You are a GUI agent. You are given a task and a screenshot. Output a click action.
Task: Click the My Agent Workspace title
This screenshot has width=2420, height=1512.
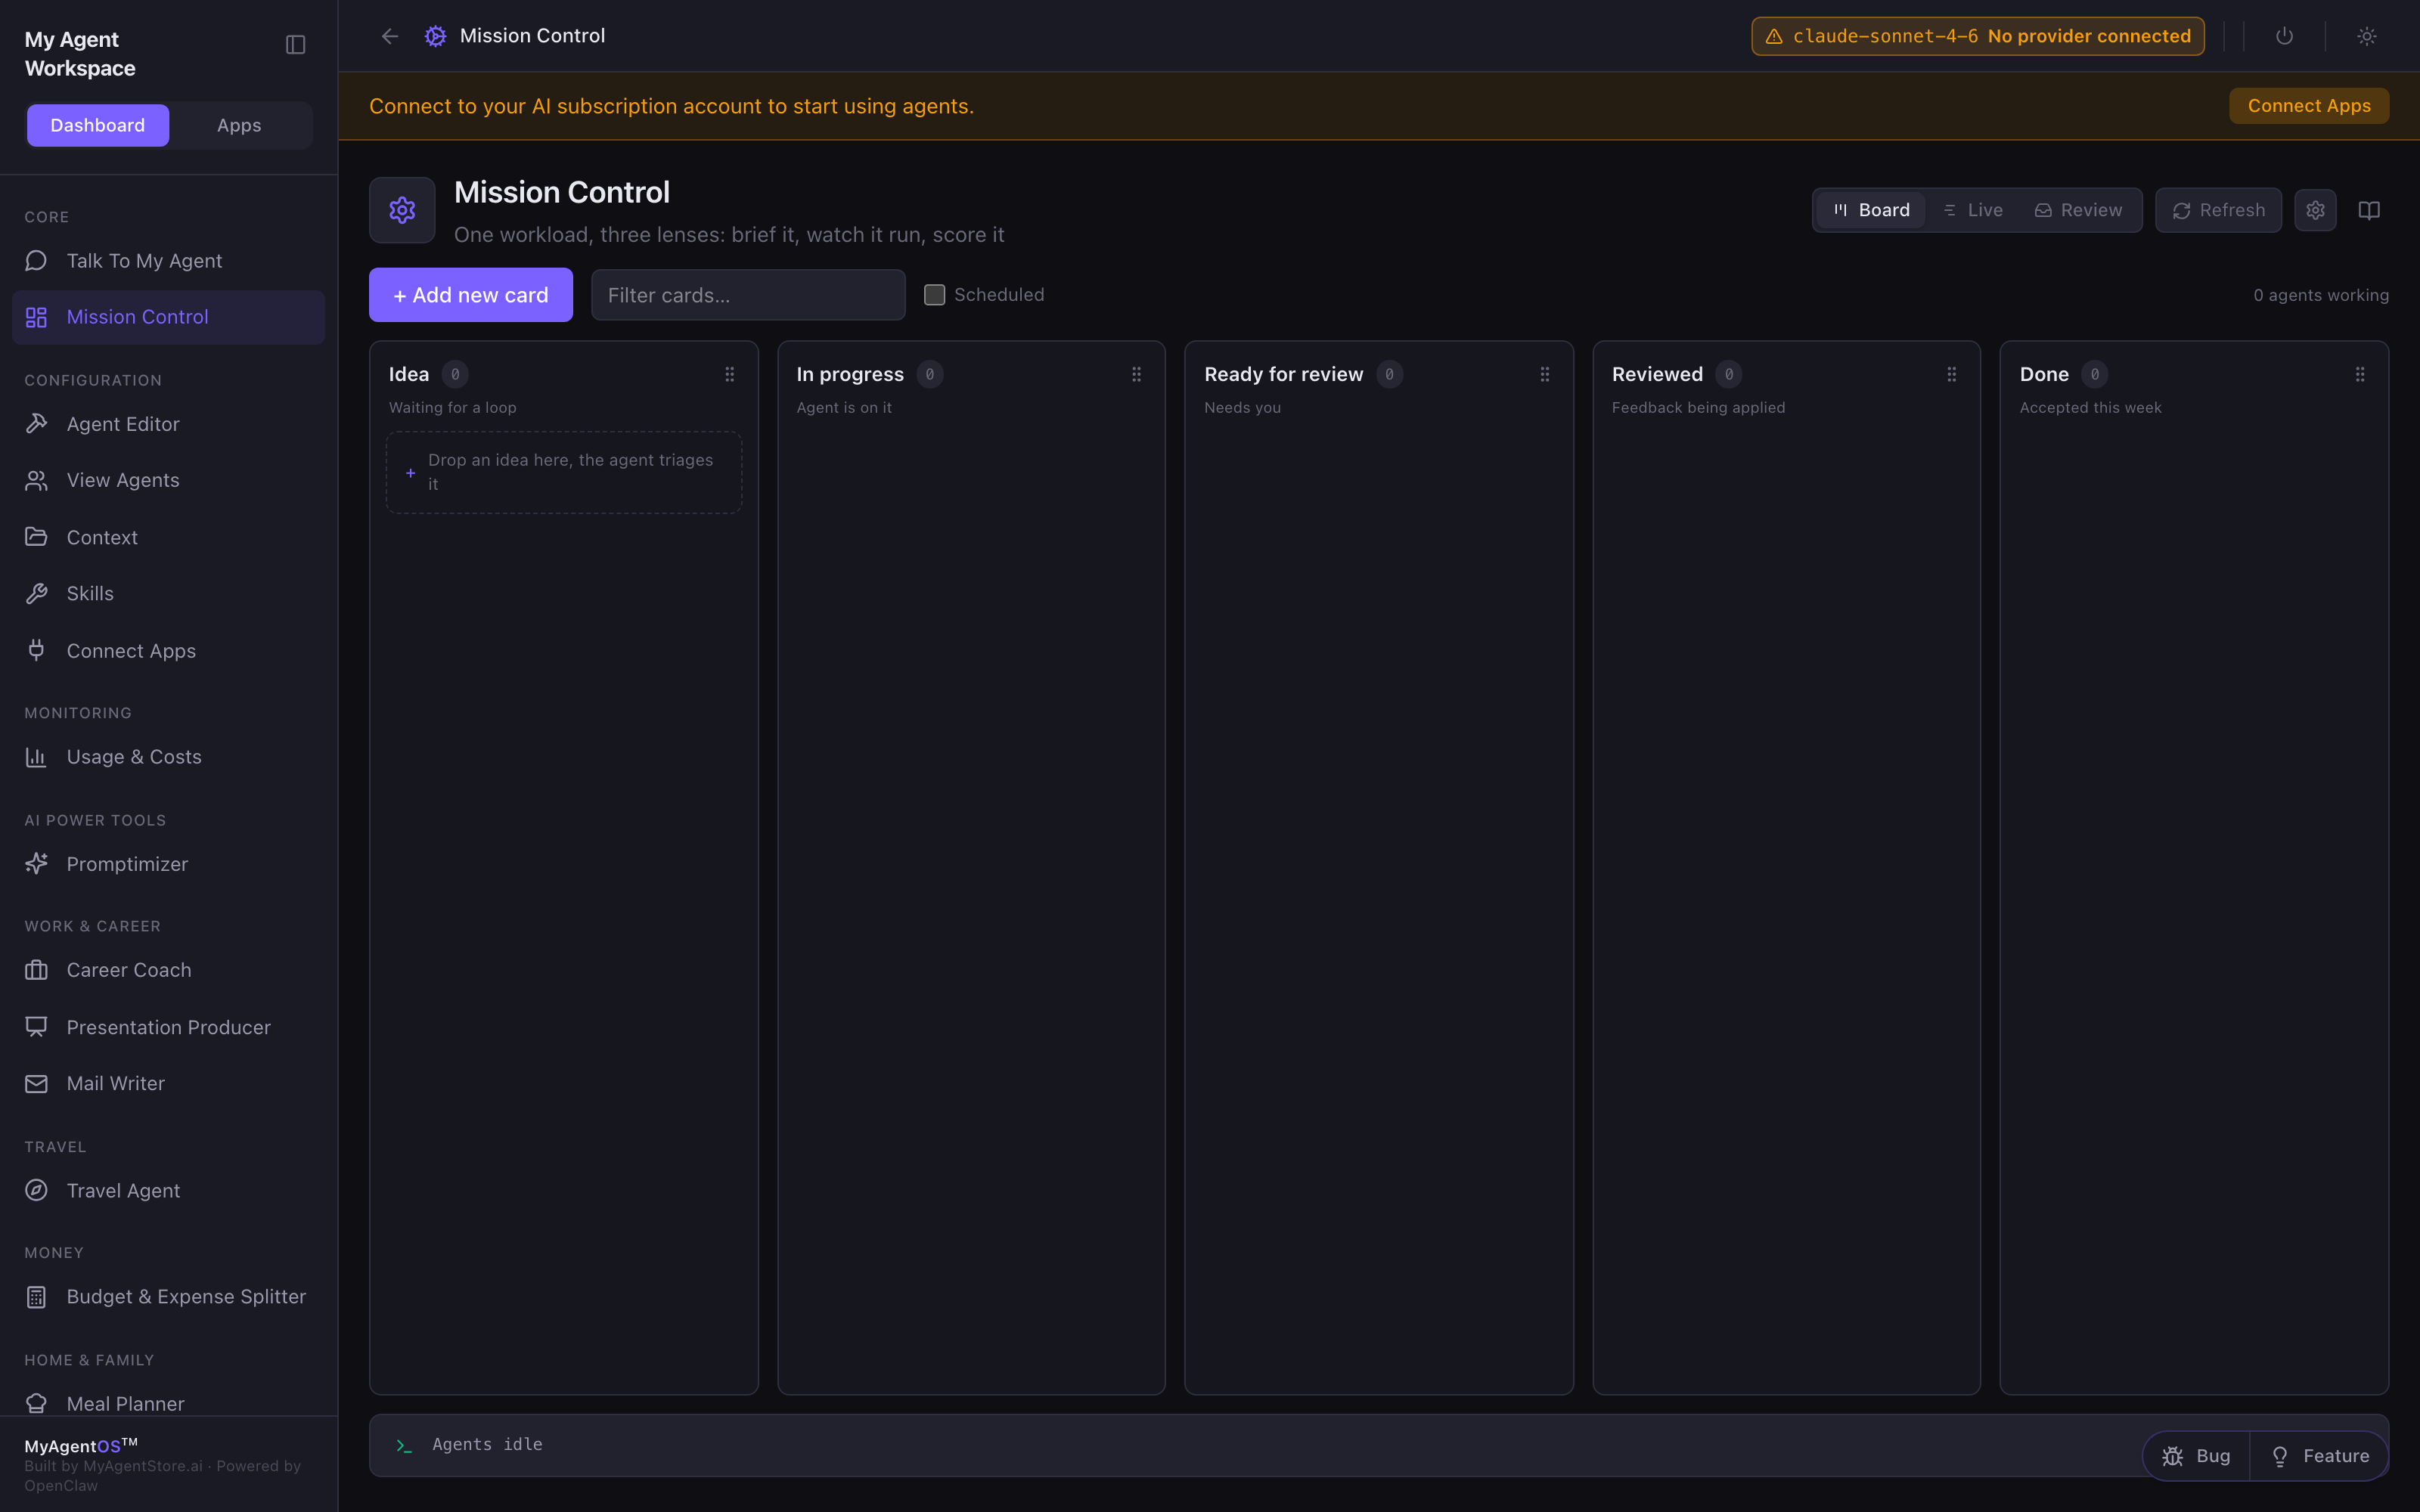pos(80,54)
